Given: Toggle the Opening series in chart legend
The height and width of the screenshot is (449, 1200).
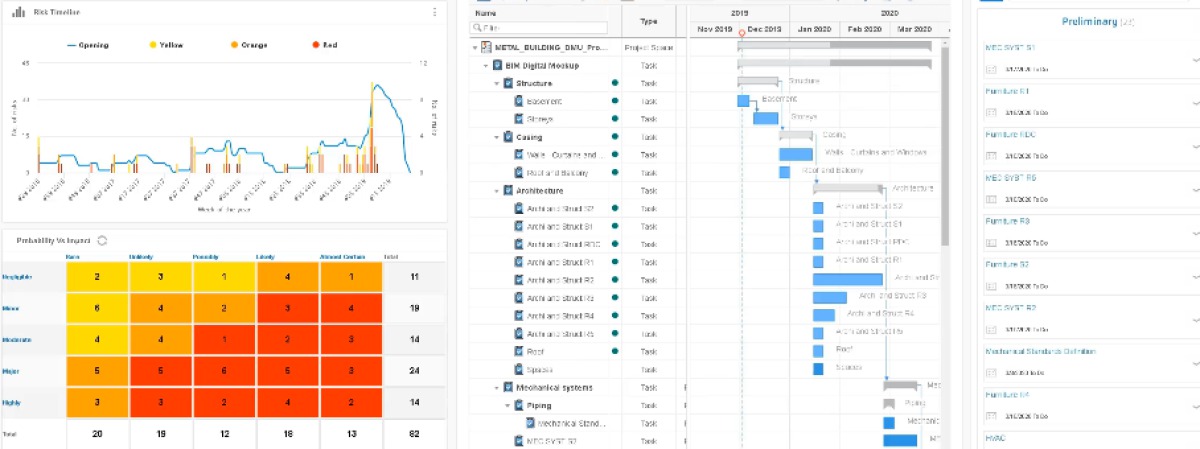Looking at the screenshot, I should 87,45.
